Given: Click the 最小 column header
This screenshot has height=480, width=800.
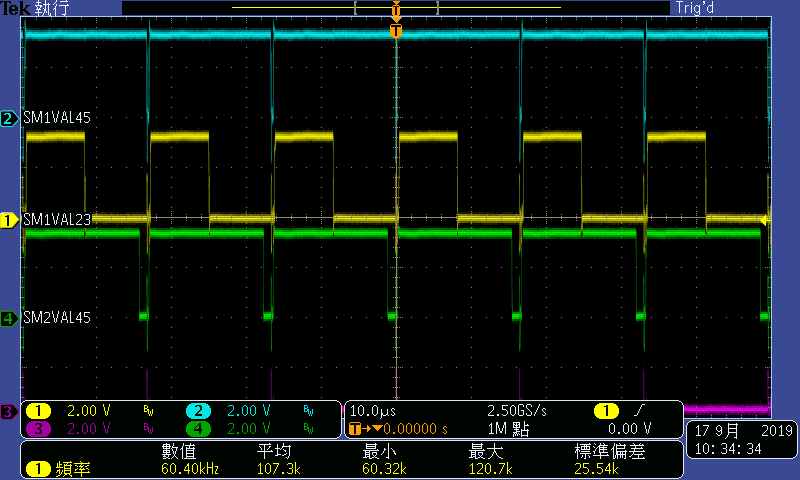Looking at the screenshot, I should click(x=380, y=451).
